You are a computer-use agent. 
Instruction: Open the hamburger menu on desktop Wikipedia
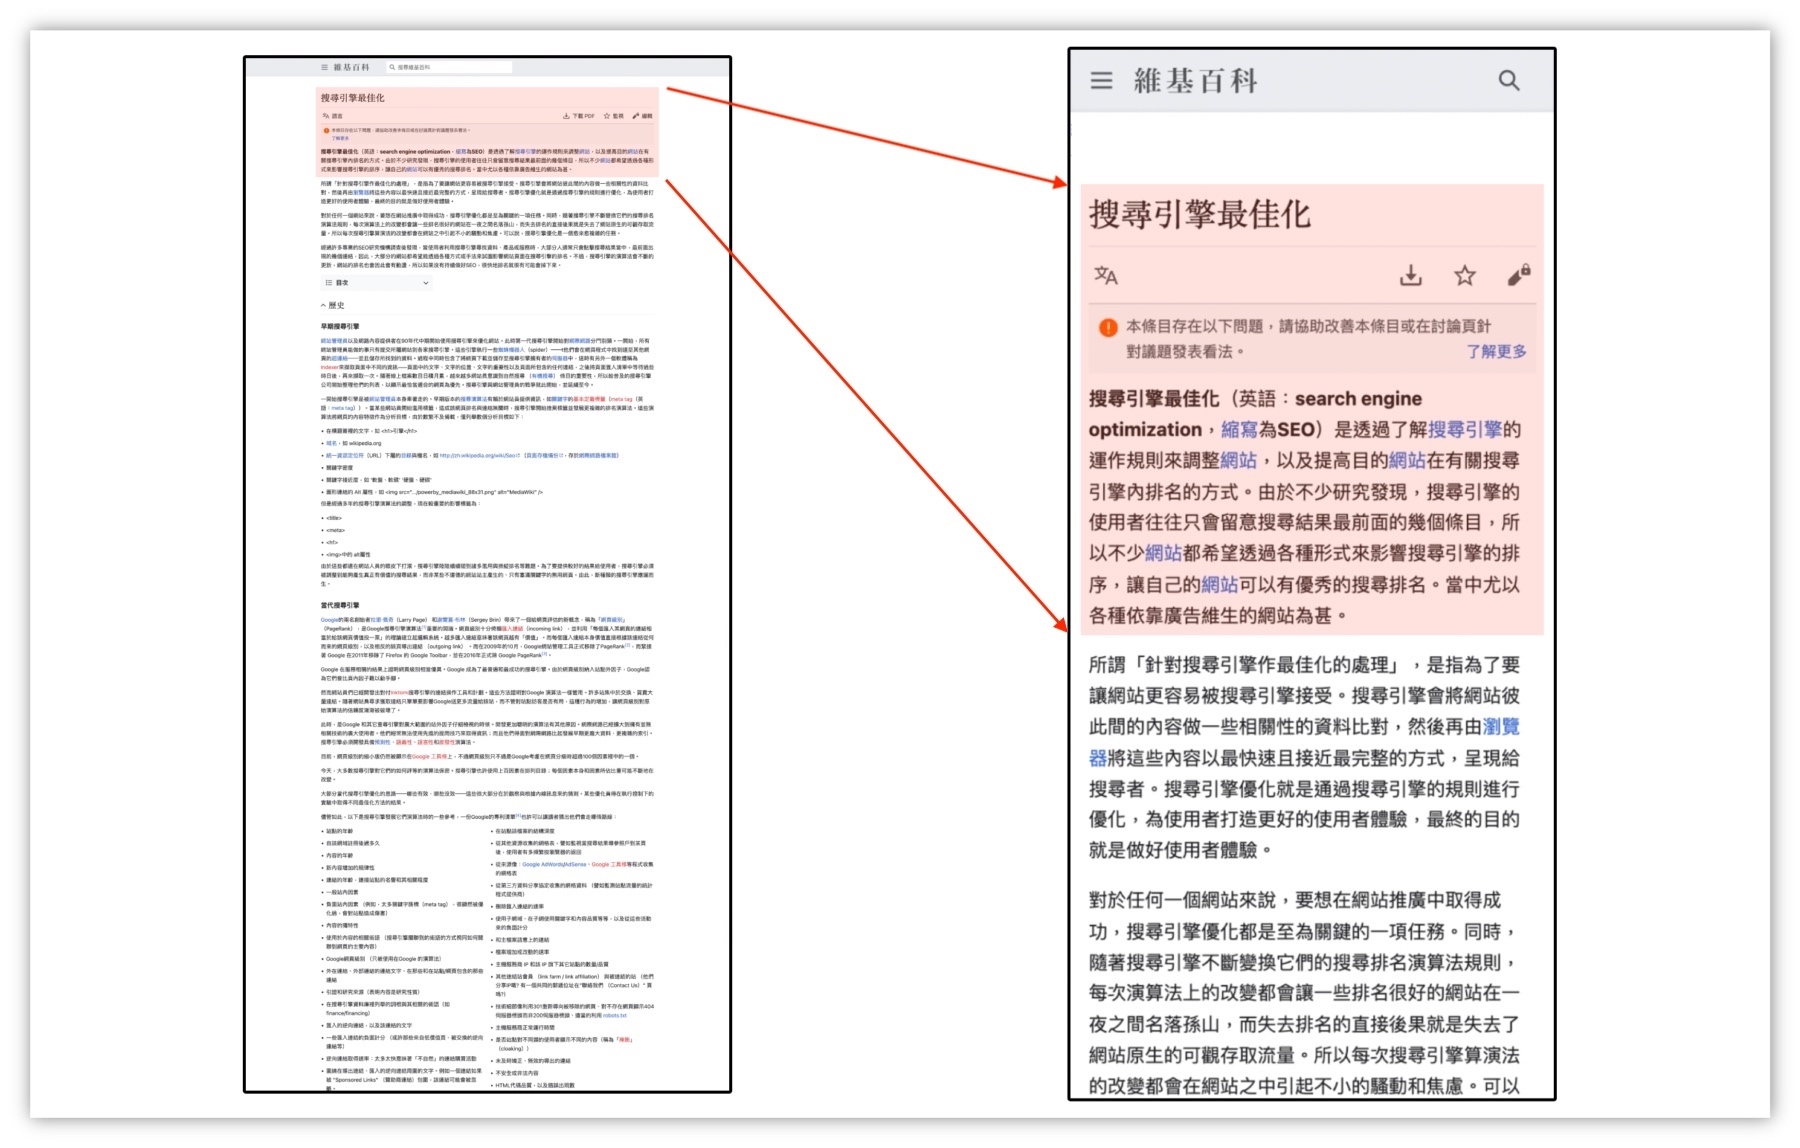pos(325,67)
